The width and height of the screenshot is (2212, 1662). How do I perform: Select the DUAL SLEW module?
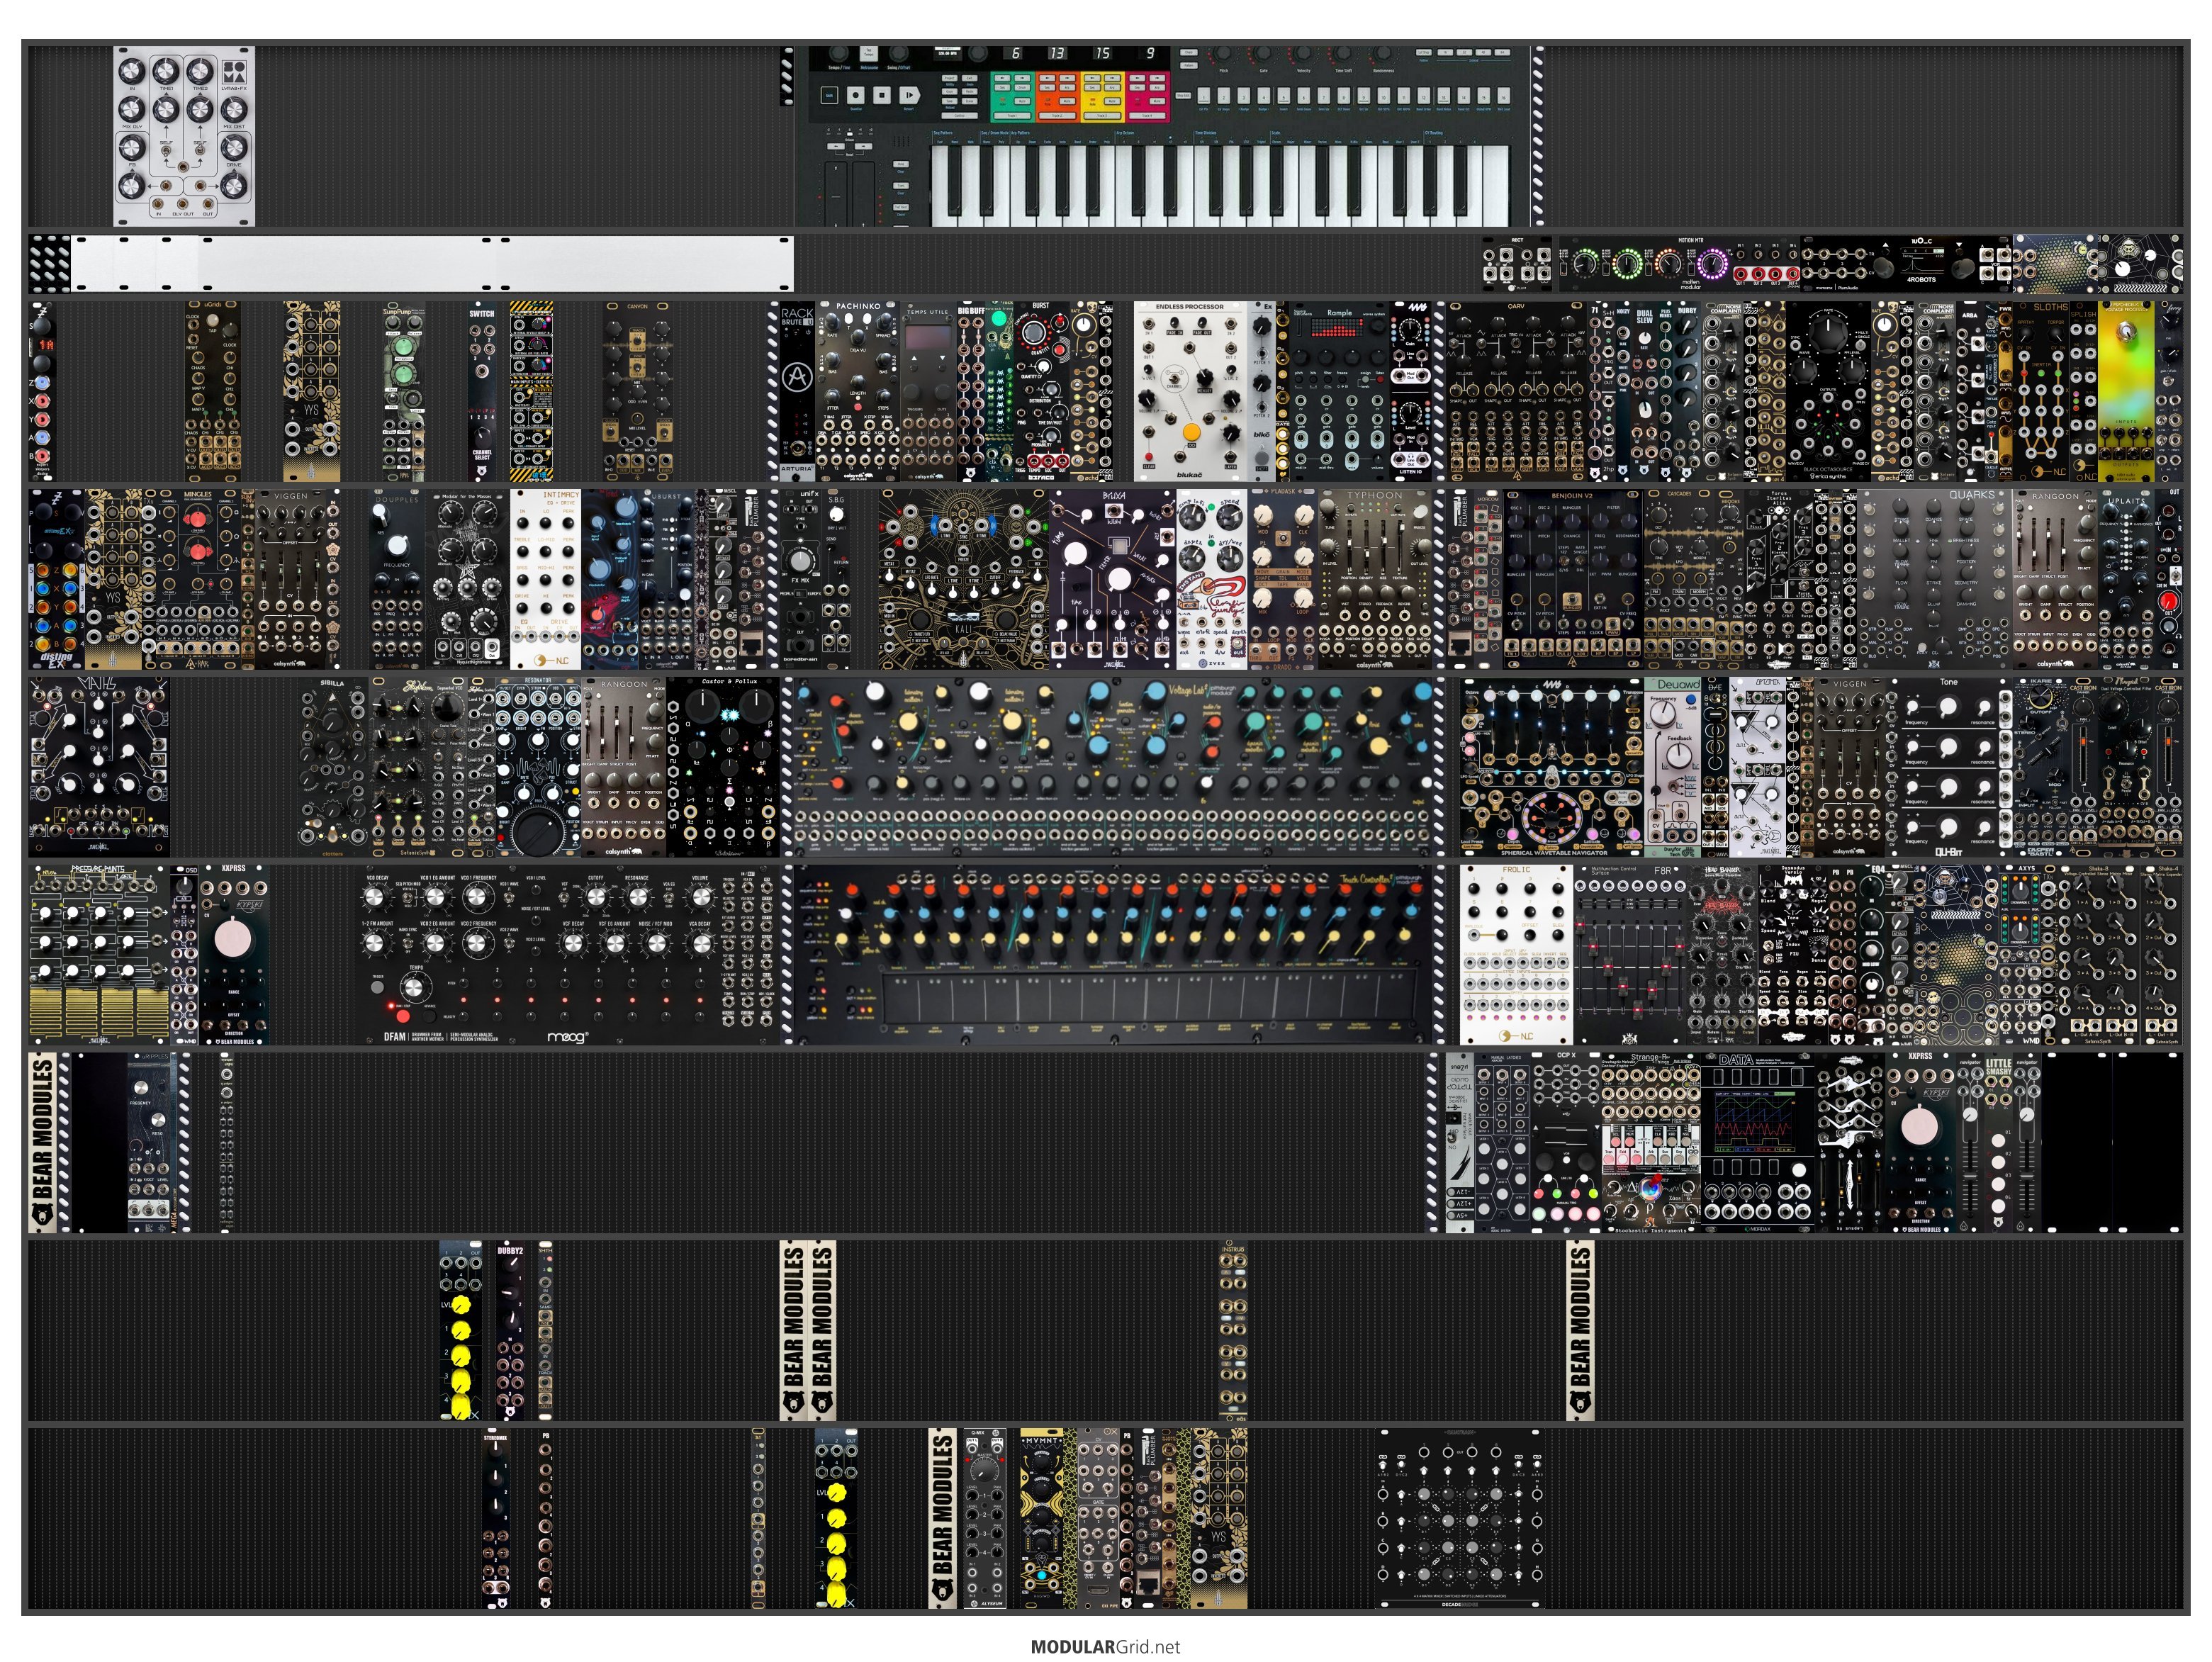tap(1644, 391)
